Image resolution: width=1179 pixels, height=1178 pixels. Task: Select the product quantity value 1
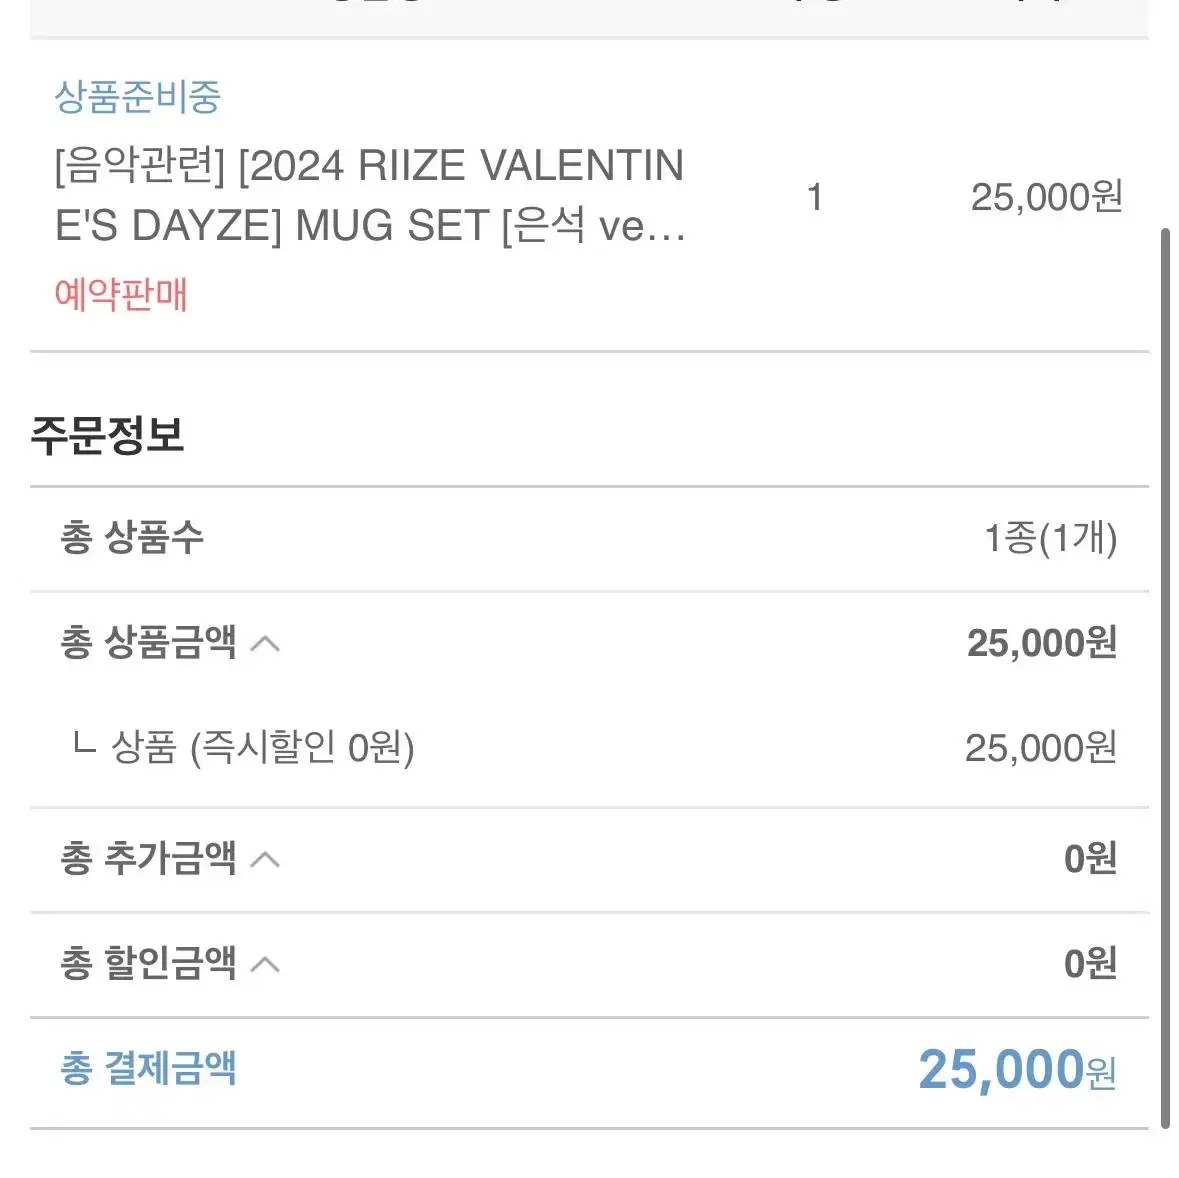[814, 198]
